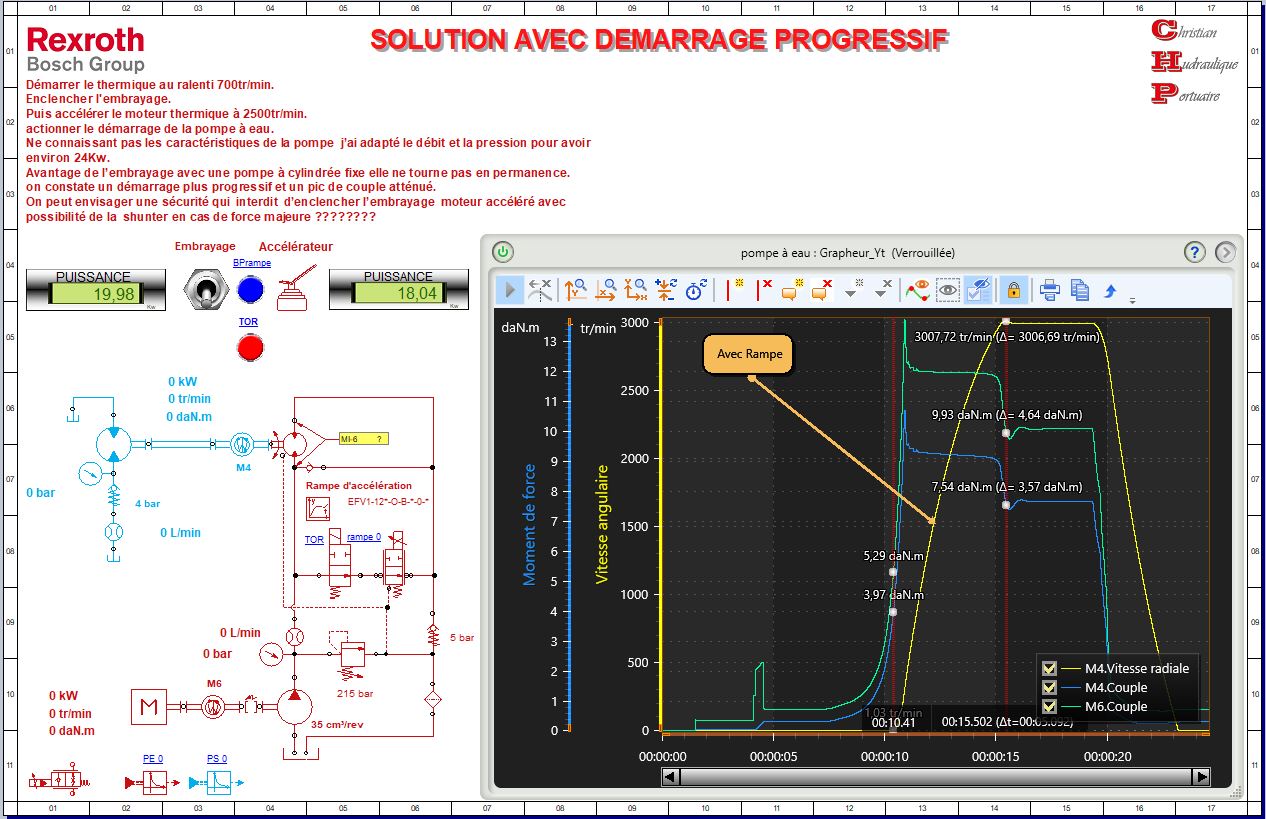The width and height of the screenshot is (1266, 819).
Task: Click the EFV1-12*-O-B-*-0-* reference text
Action: click(388, 501)
